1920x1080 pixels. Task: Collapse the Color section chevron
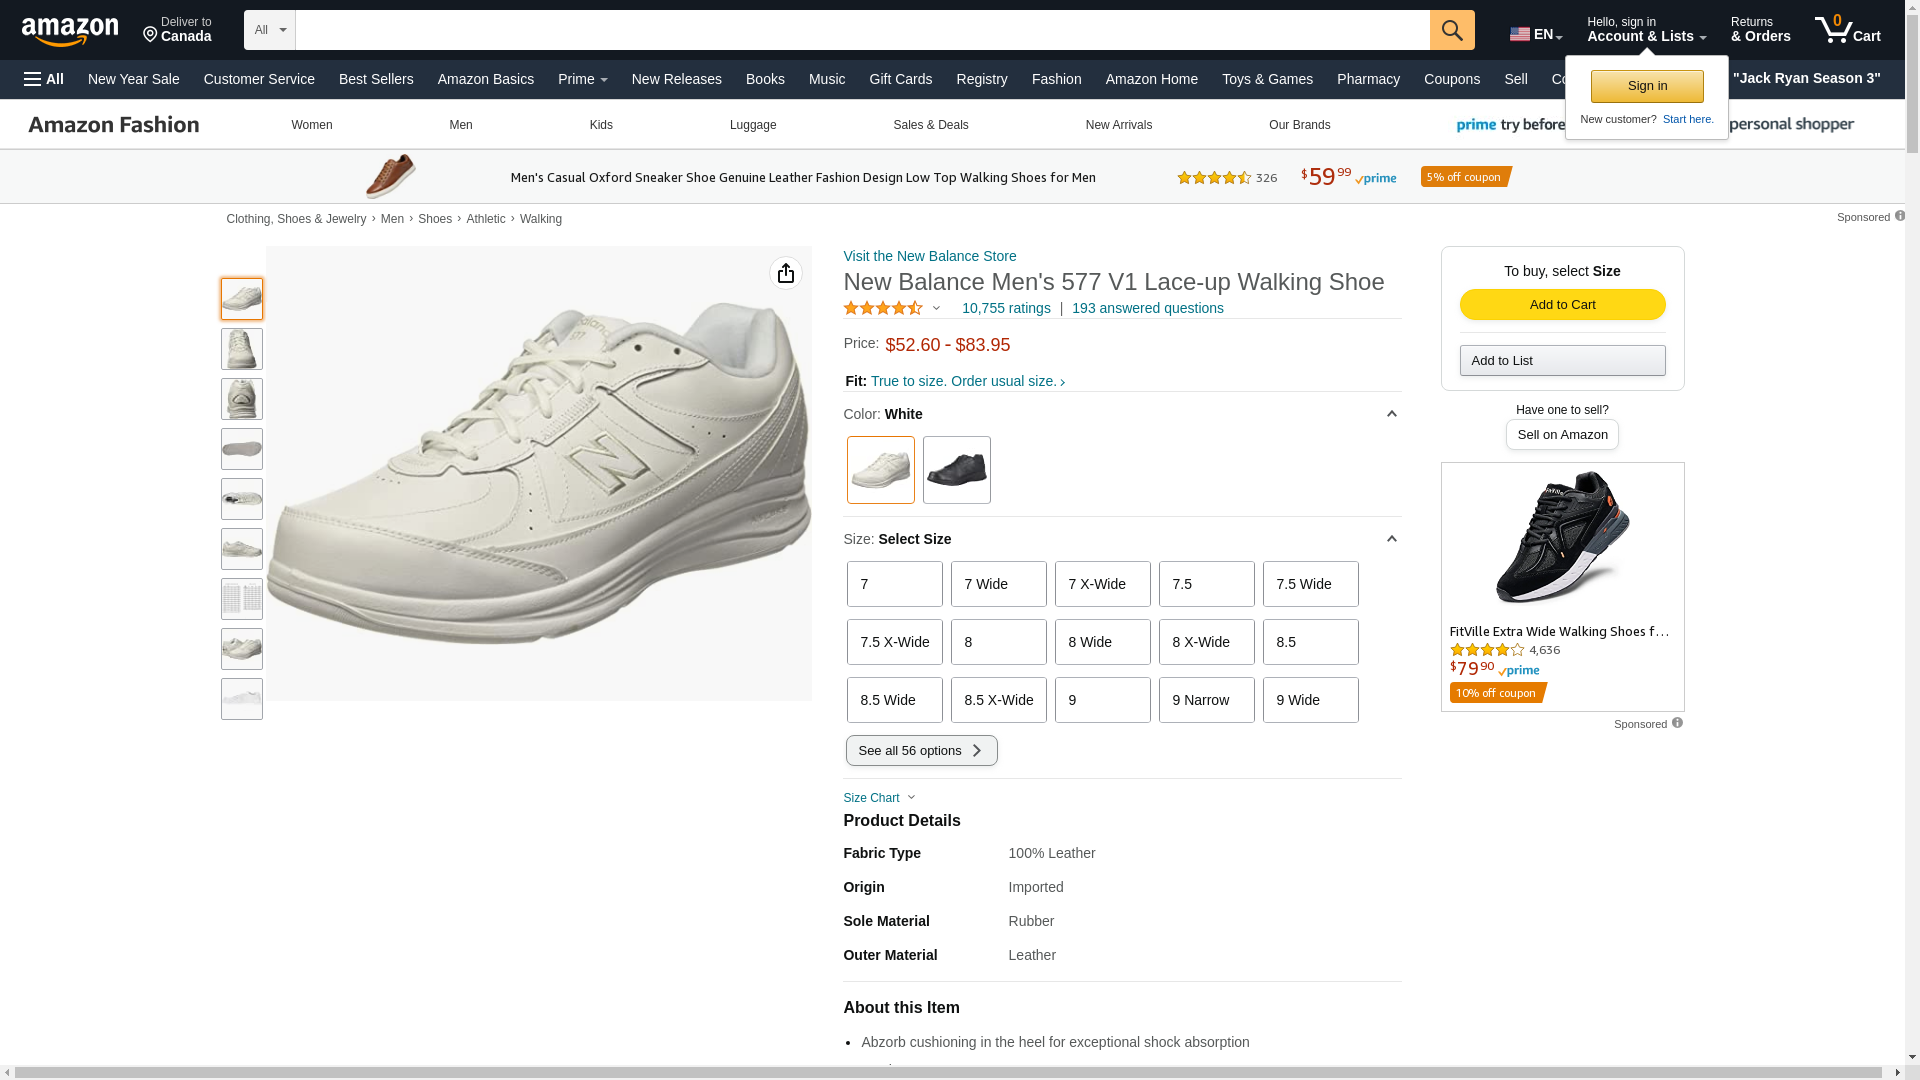point(1391,414)
